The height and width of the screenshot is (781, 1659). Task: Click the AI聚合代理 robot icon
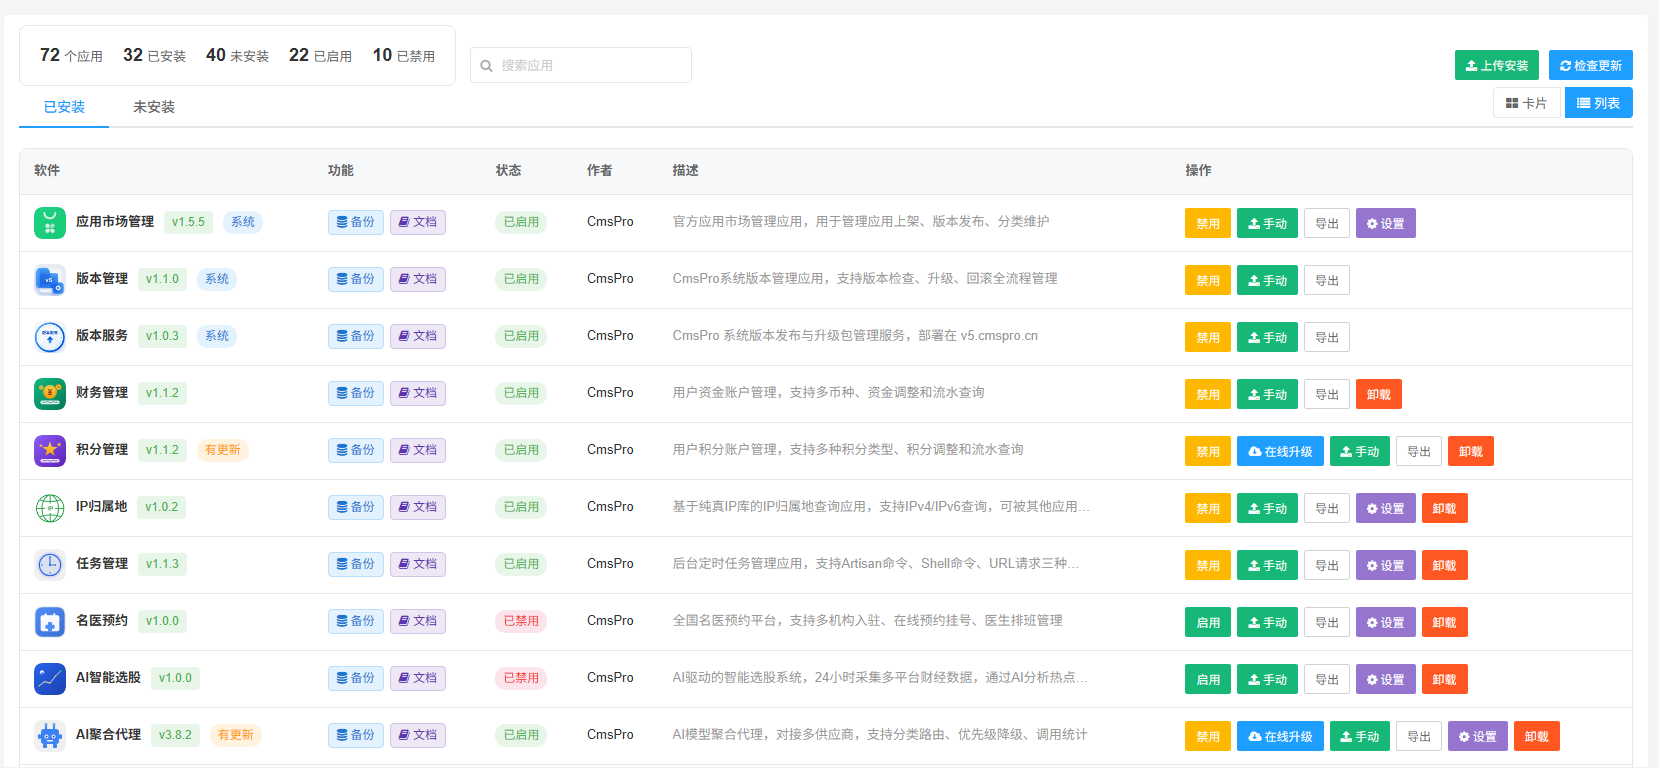[50, 735]
